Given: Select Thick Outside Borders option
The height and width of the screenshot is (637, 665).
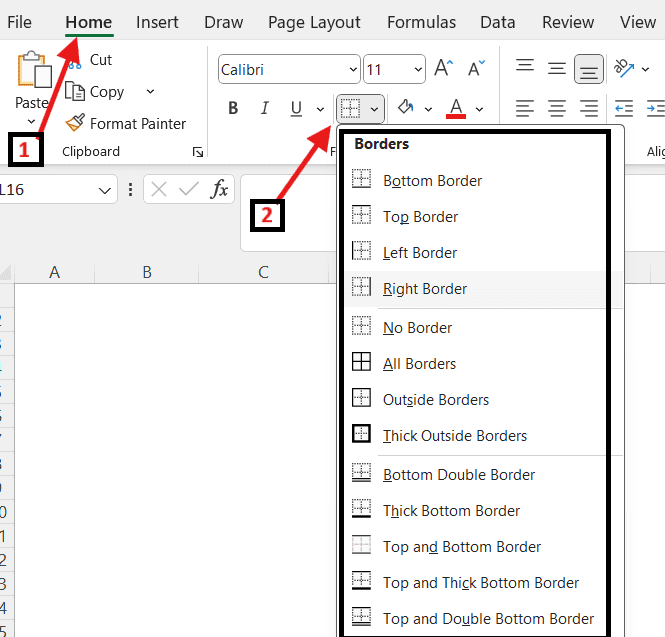Looking at the screenshot, I should 454,436.
